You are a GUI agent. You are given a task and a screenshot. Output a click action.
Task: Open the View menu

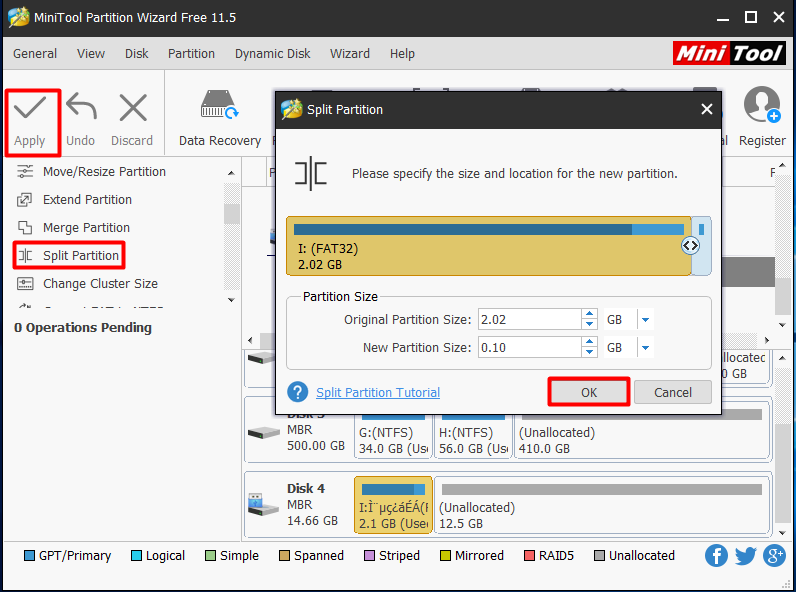point(91,53)
